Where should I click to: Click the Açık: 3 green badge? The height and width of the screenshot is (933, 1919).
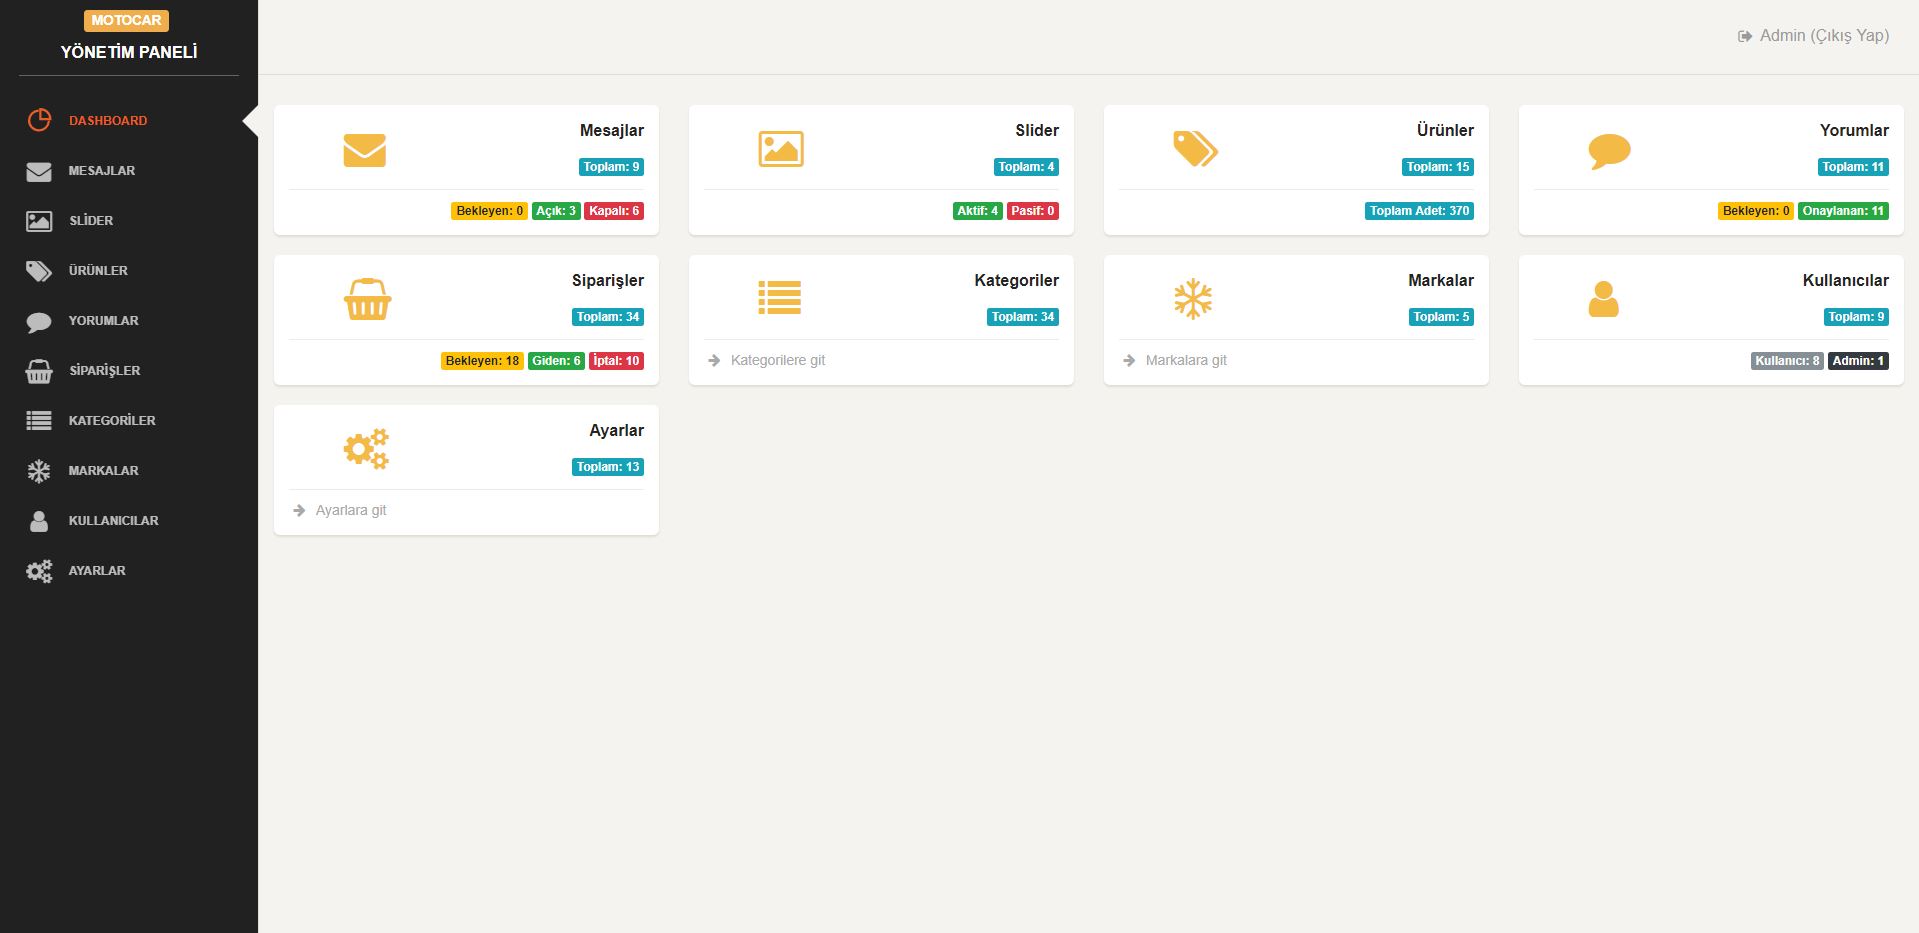[556, 211]
